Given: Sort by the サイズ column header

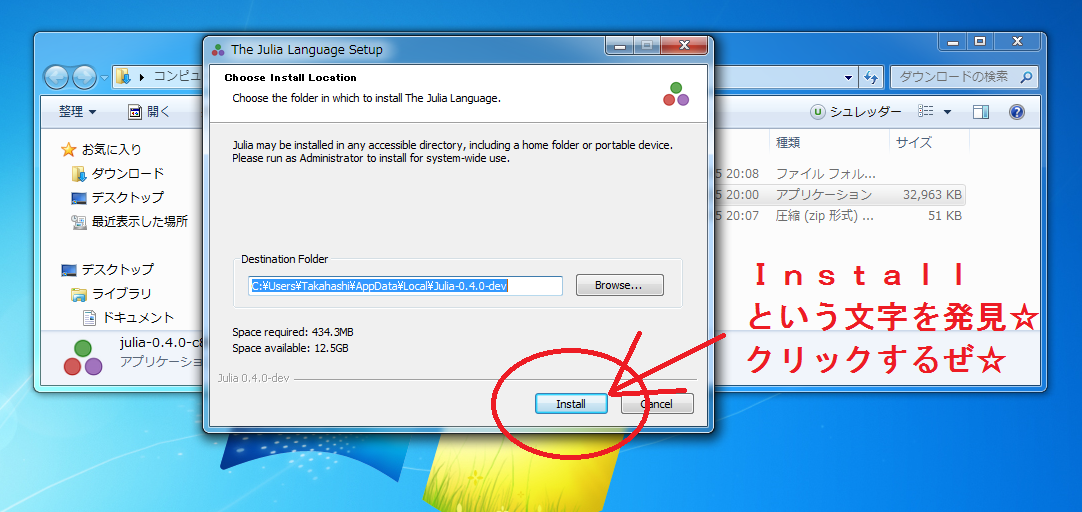Looking at the screenshot, I should point(914,143).
